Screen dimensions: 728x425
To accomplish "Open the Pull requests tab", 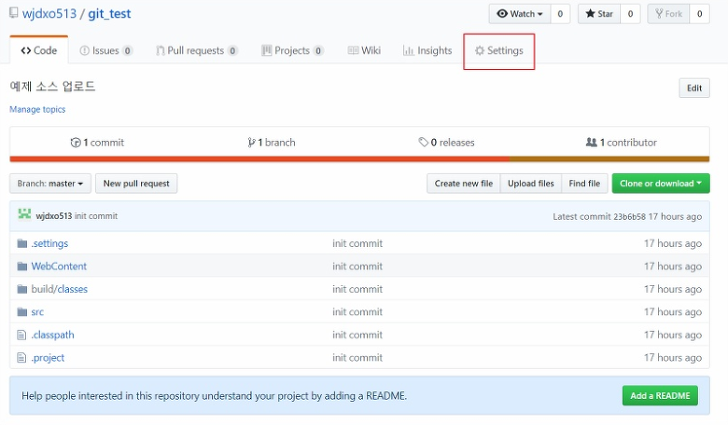I will [197, 51].
